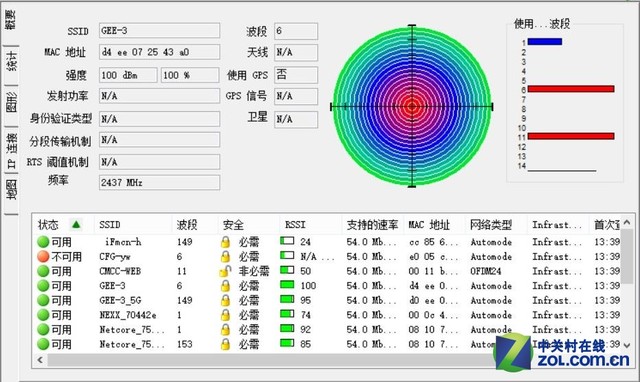
Task: Click the MAC 地址 field d4 ee 07 25 43 a0
Action: tap(159, 52)
